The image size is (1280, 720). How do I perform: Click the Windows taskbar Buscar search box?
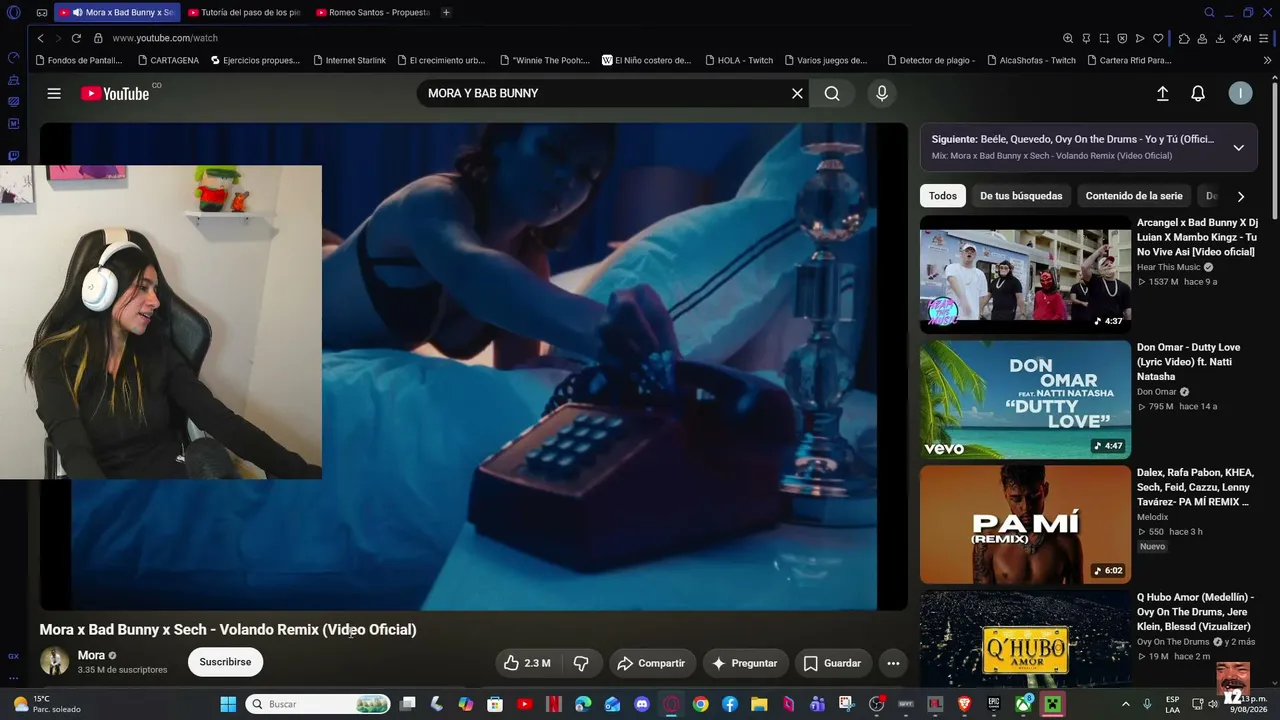317,704
